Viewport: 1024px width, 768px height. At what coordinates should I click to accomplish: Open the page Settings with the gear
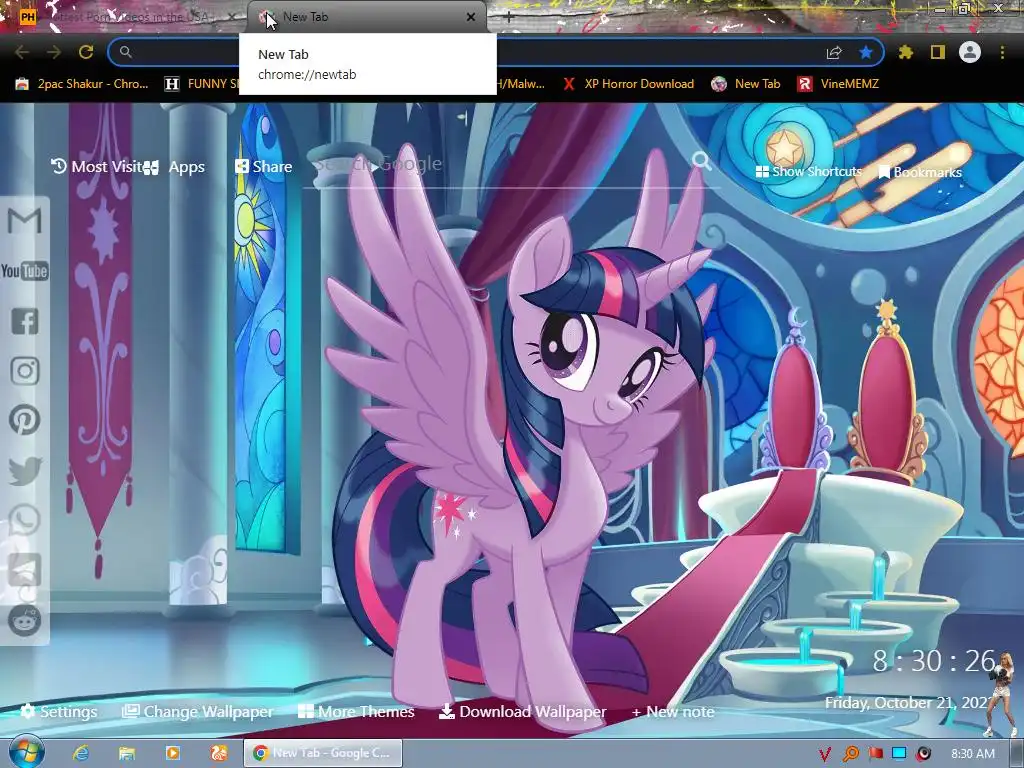coord(59,711)
